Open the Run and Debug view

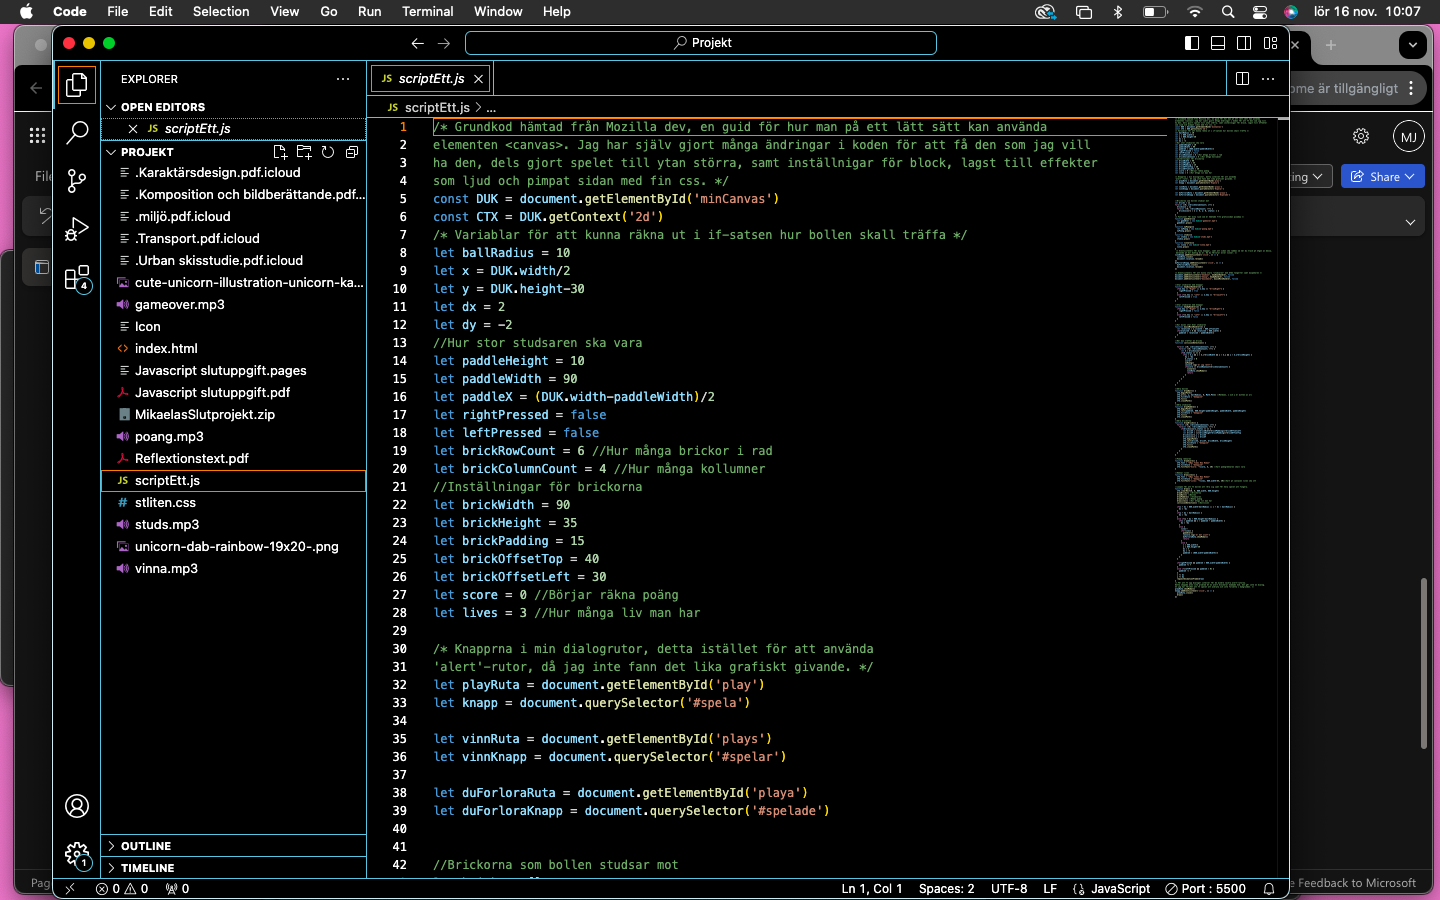click(x=77, y=229)
